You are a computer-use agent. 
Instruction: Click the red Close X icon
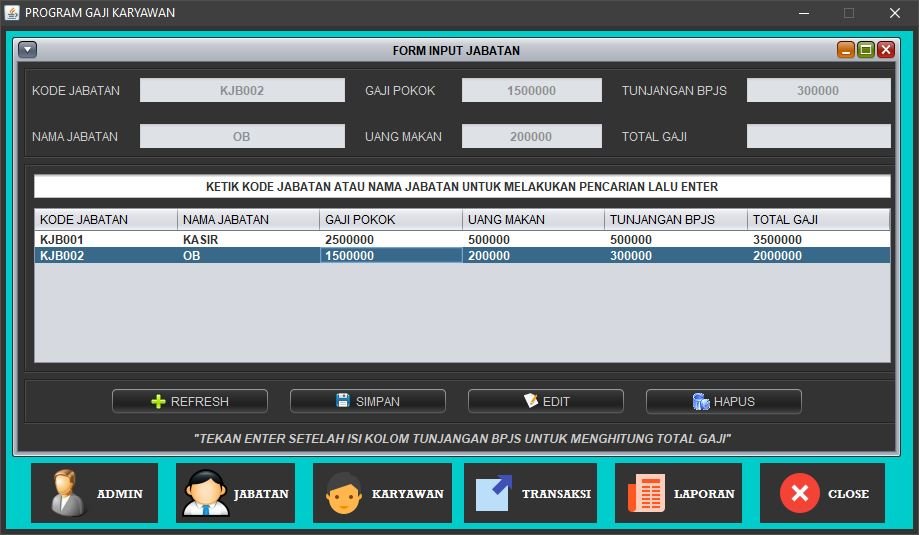[799, 493]
